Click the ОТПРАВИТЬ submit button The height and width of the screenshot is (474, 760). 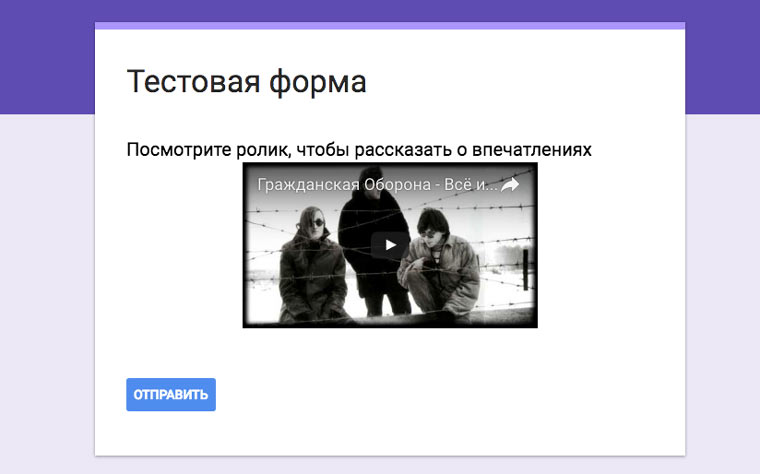tap(171, 395)
